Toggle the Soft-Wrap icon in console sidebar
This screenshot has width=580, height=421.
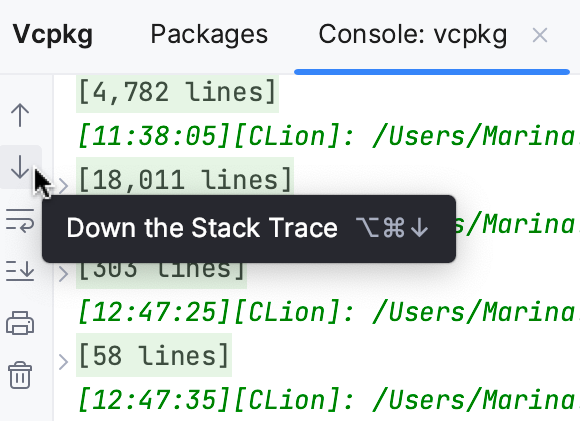click(20, 220)
